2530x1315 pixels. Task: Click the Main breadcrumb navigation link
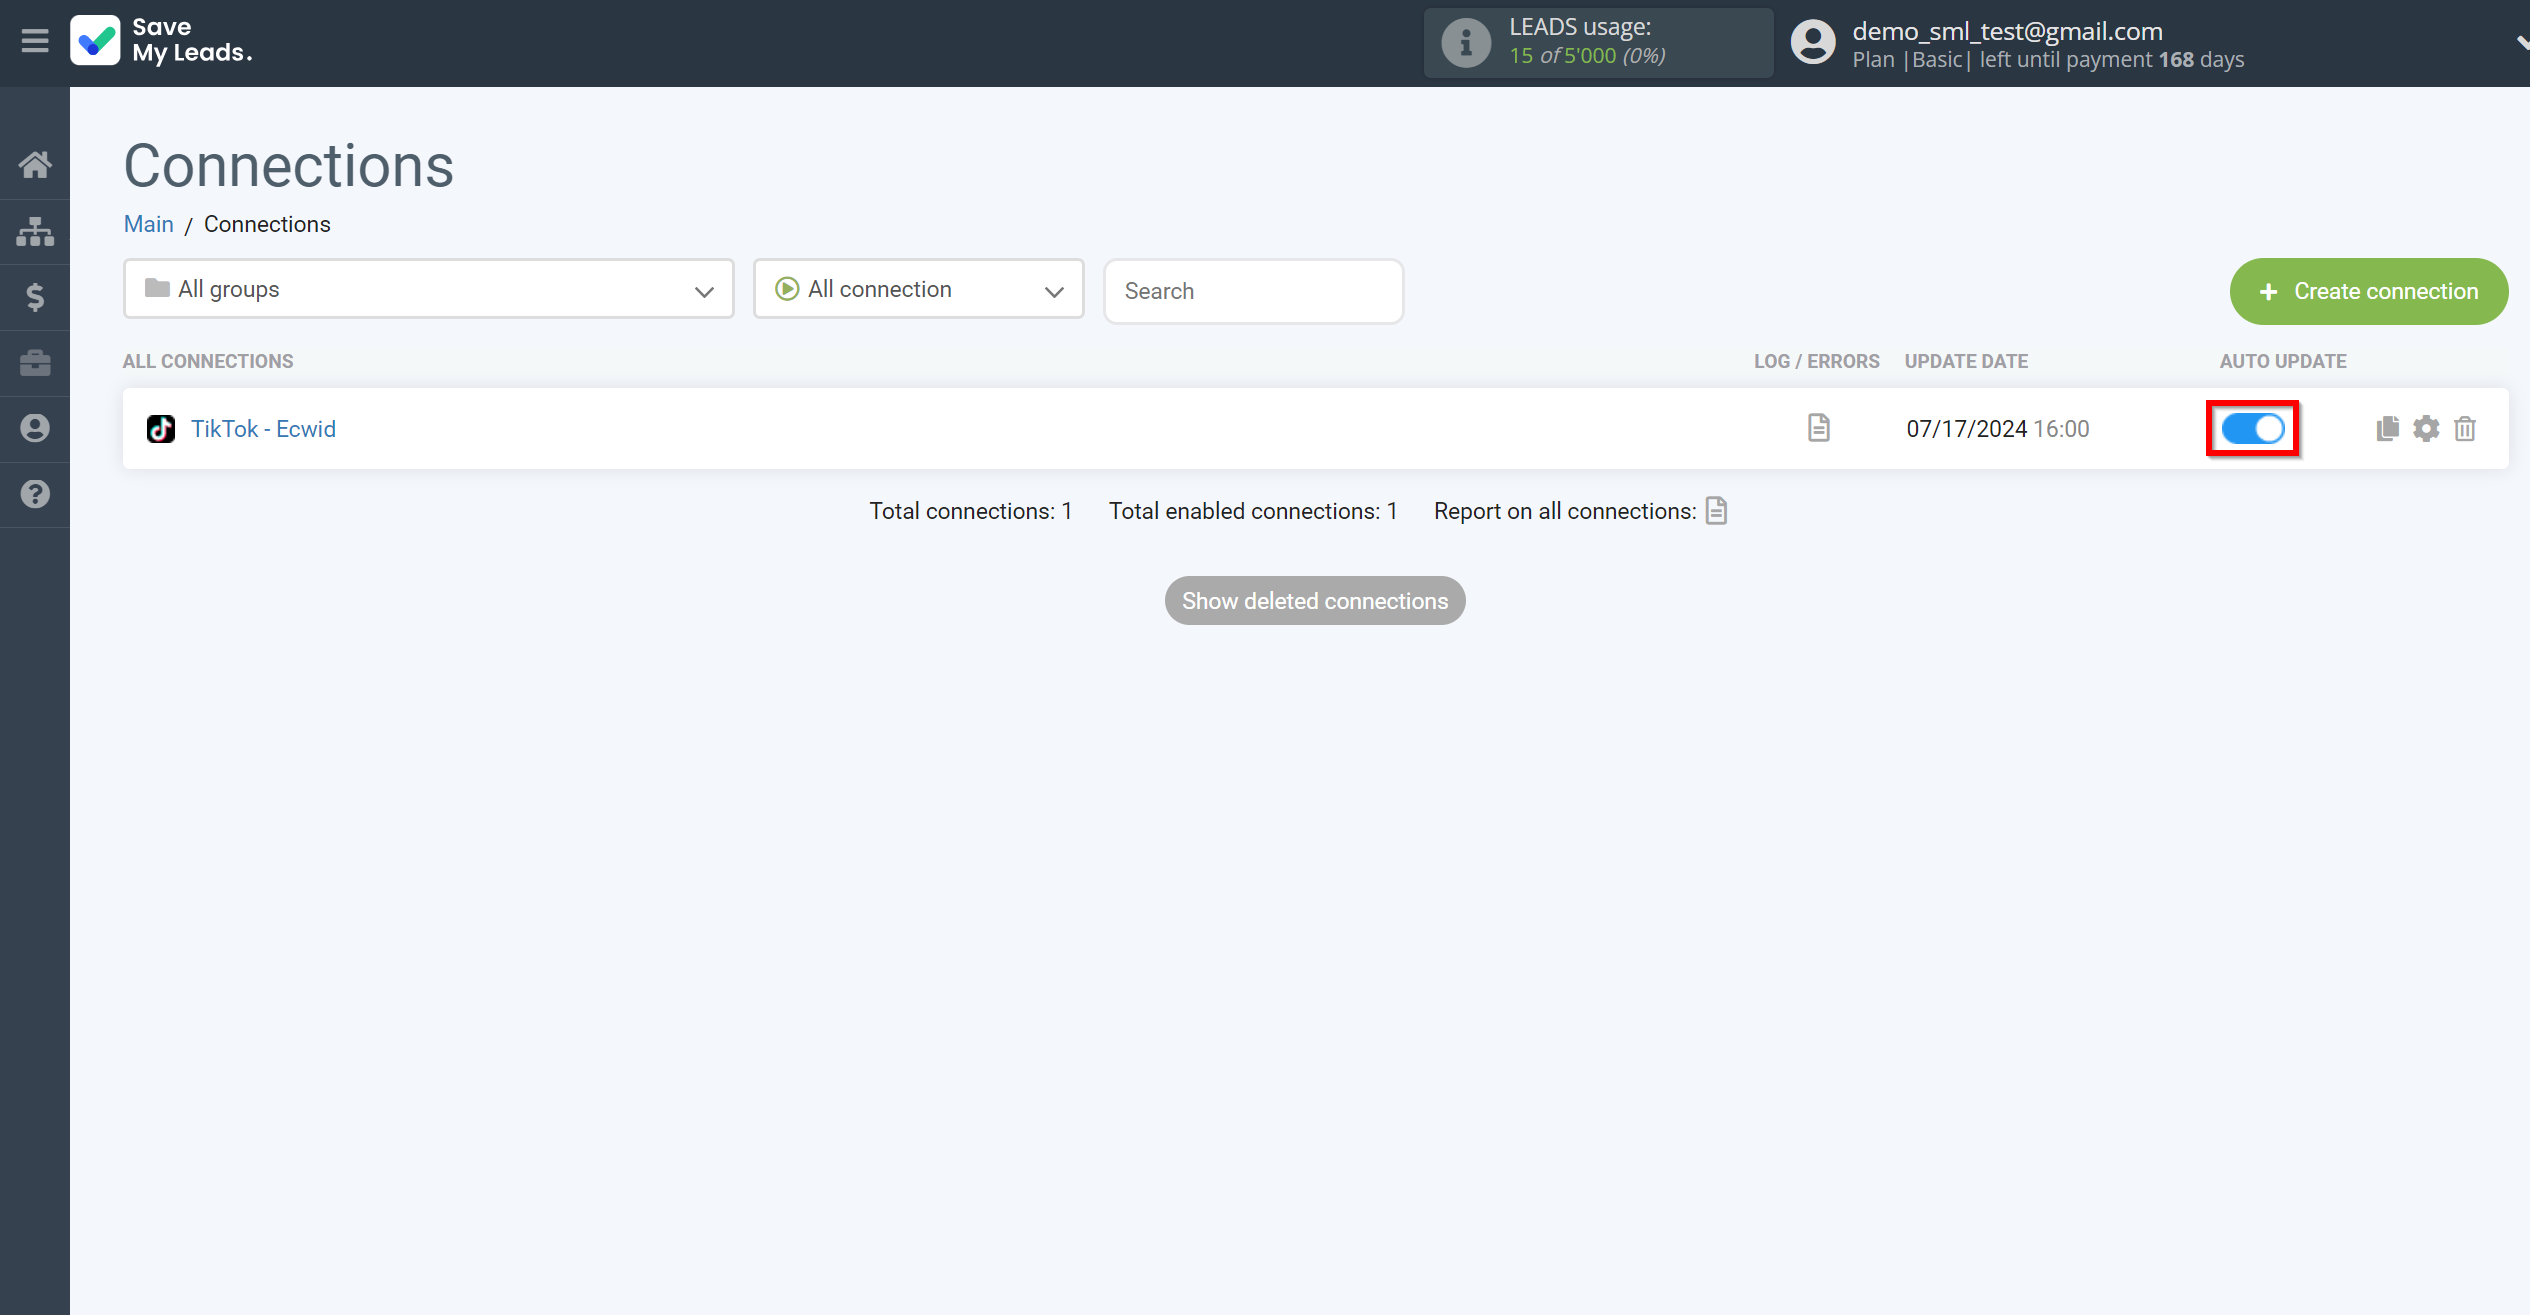click(x=147, y=223)
